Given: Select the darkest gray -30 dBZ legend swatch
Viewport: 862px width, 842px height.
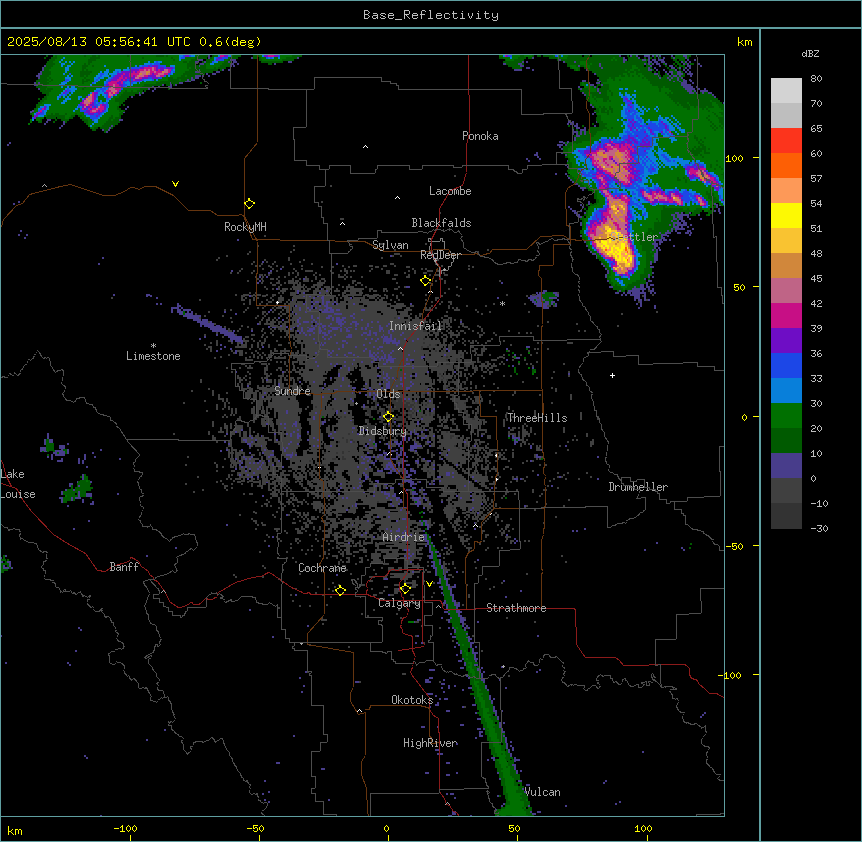Looking at the screenshot, I should [x=786, y=516].
